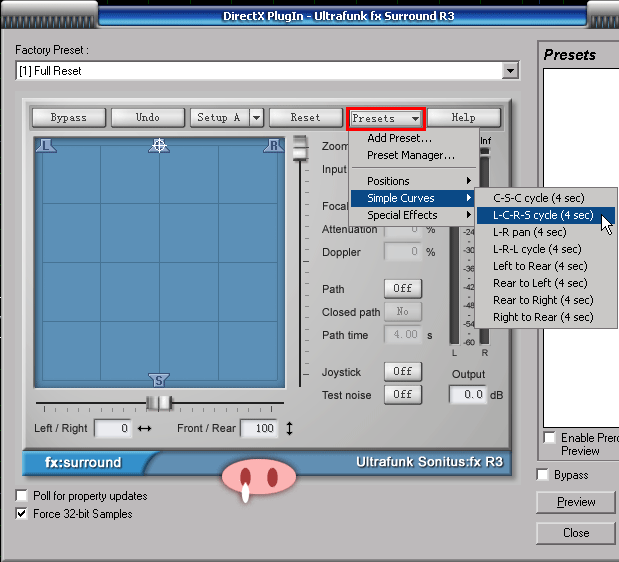619x562 pixels.
Task: Click the Path time value field
Action: 403,335
